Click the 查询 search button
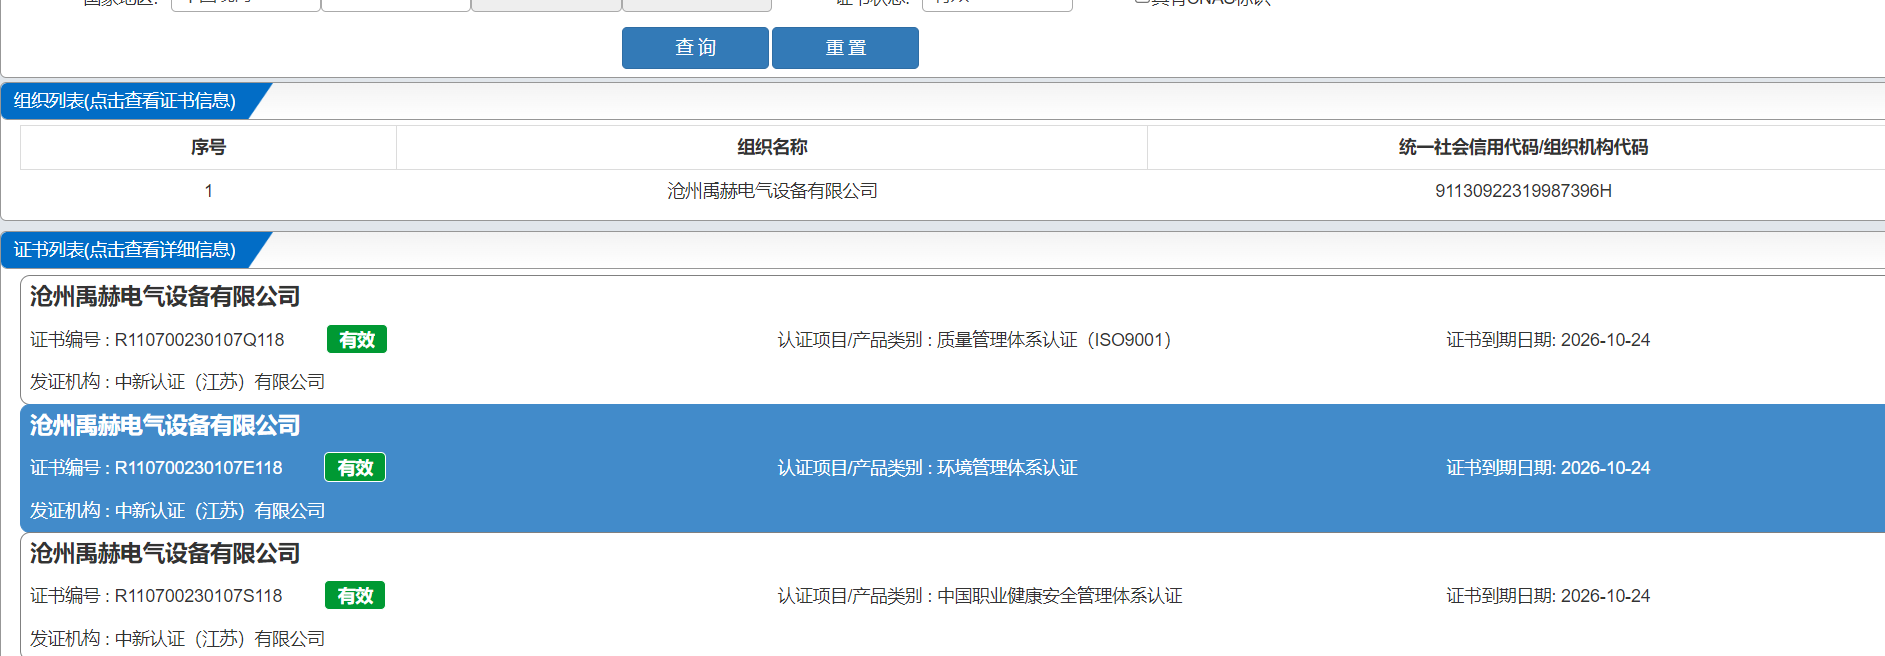 pyautogui.click(x=695, y=48)
